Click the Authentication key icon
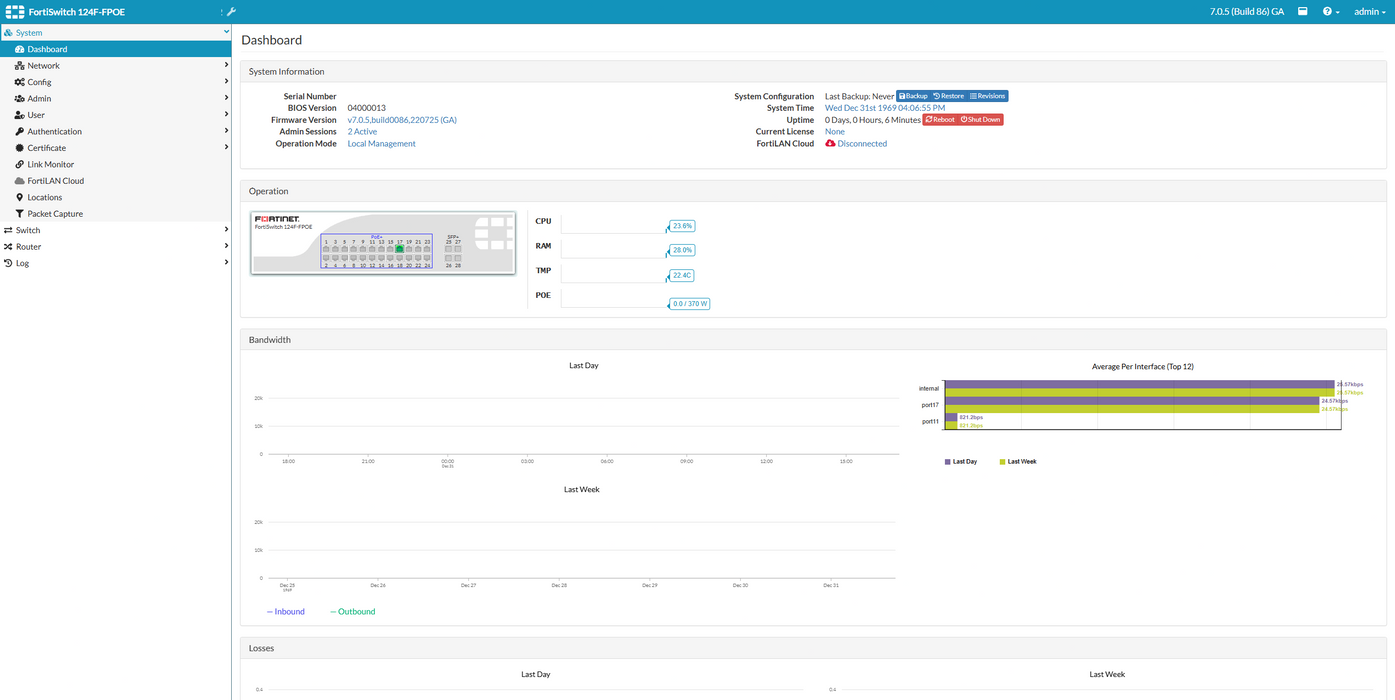 tap(19, 131)
